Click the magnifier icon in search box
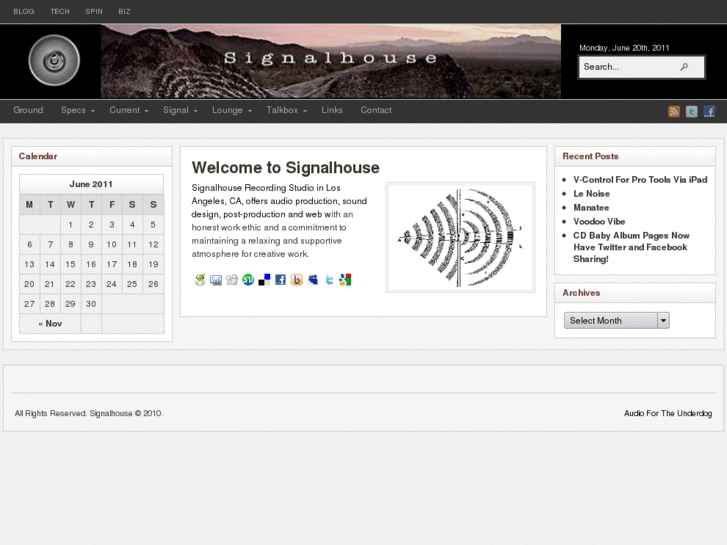The image size is (727, 545). click(x=684, y=67)
